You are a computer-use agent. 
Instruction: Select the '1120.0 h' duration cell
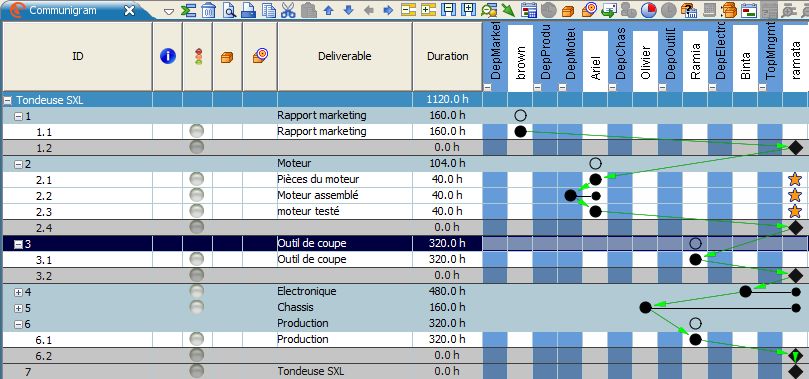click(x=447, y=100)
